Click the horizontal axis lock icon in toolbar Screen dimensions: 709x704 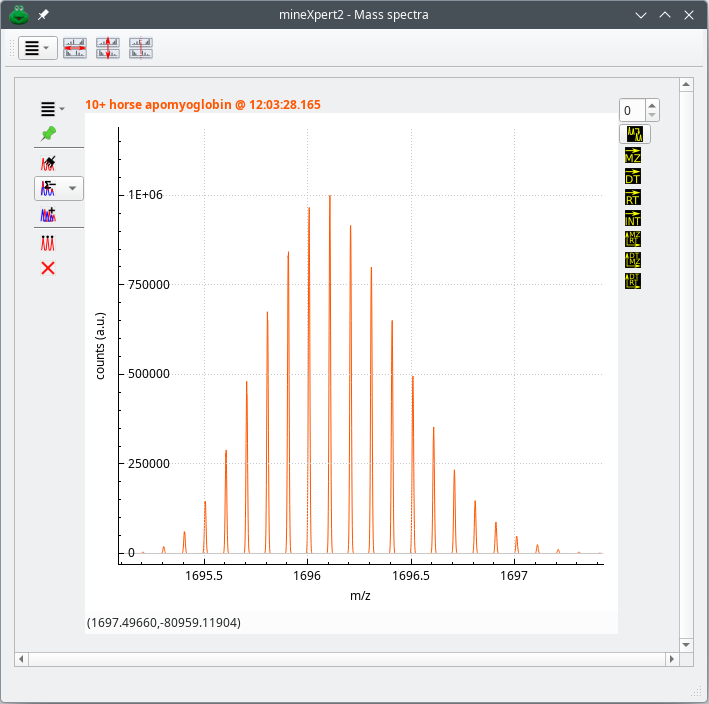tap(75, 47)
